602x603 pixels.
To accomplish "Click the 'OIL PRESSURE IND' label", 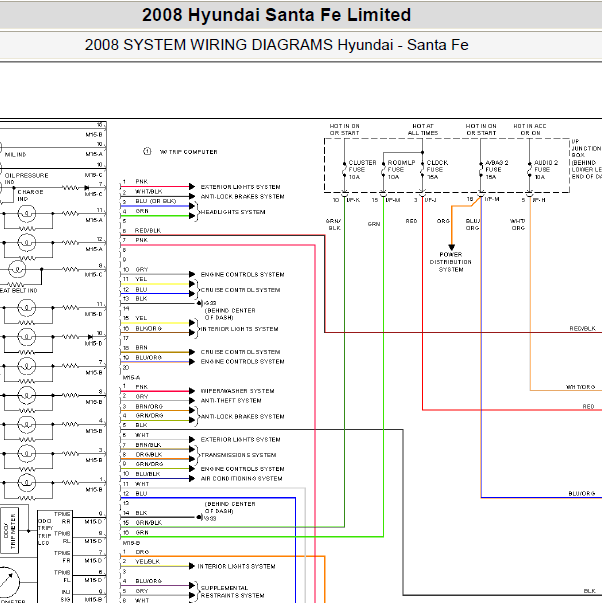I will point(26,178).
